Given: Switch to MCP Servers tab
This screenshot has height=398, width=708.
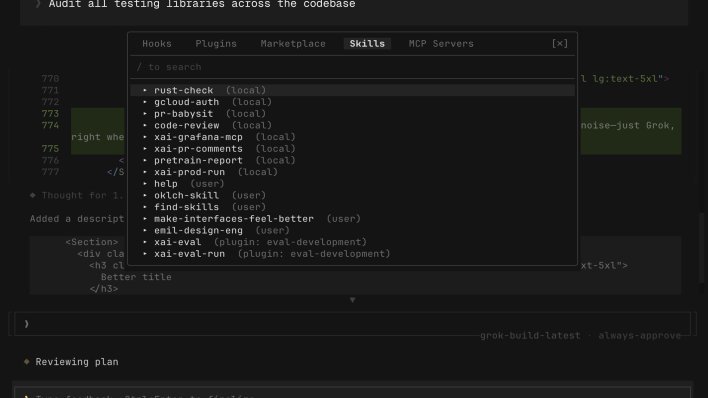Looking at the screenshot, I should click(441, 44).
